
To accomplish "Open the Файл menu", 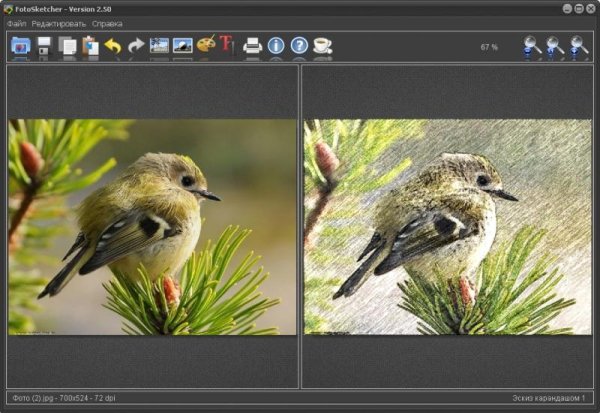I will point(16,24).
